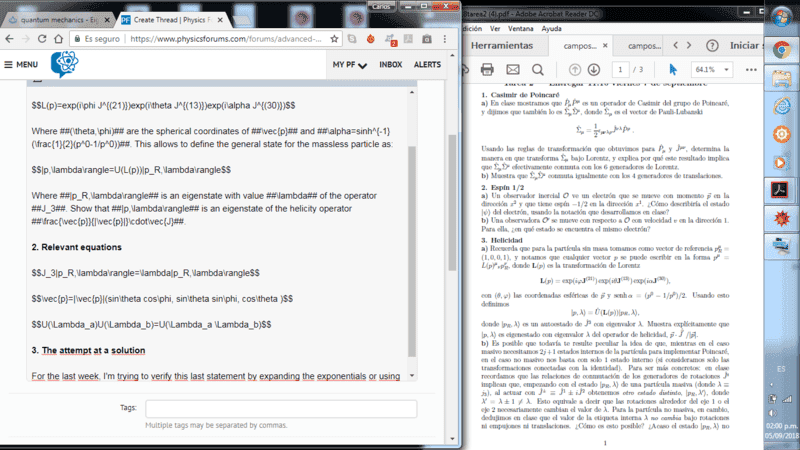Viewport: 800px width, 450px height.
Task: Send the PDF by email in Acrobat
Action: click(x=513, y=69)
